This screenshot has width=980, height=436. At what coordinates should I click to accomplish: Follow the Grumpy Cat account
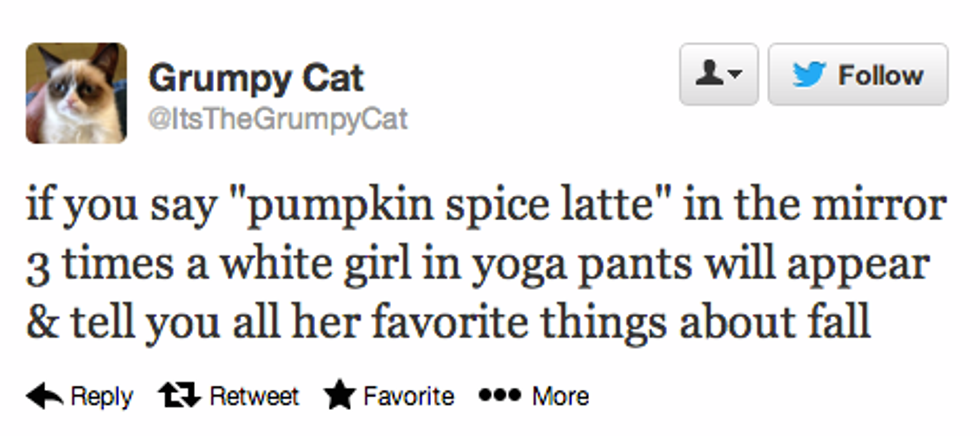click(x=857, y=75)
